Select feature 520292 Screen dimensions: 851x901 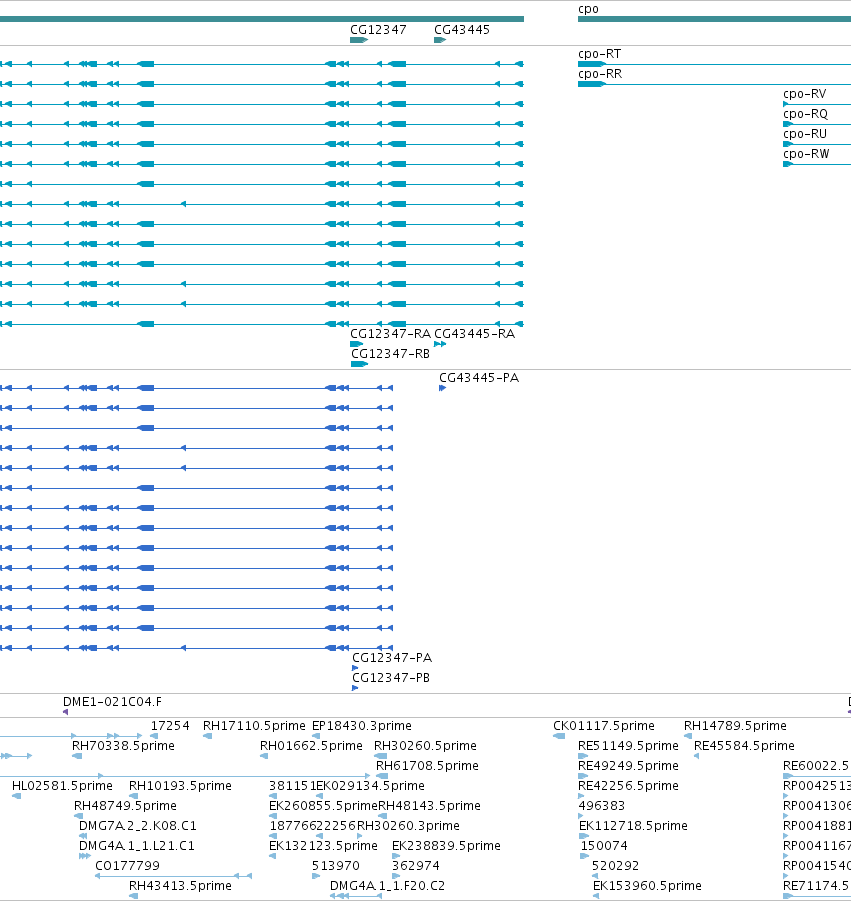[615, 866]
